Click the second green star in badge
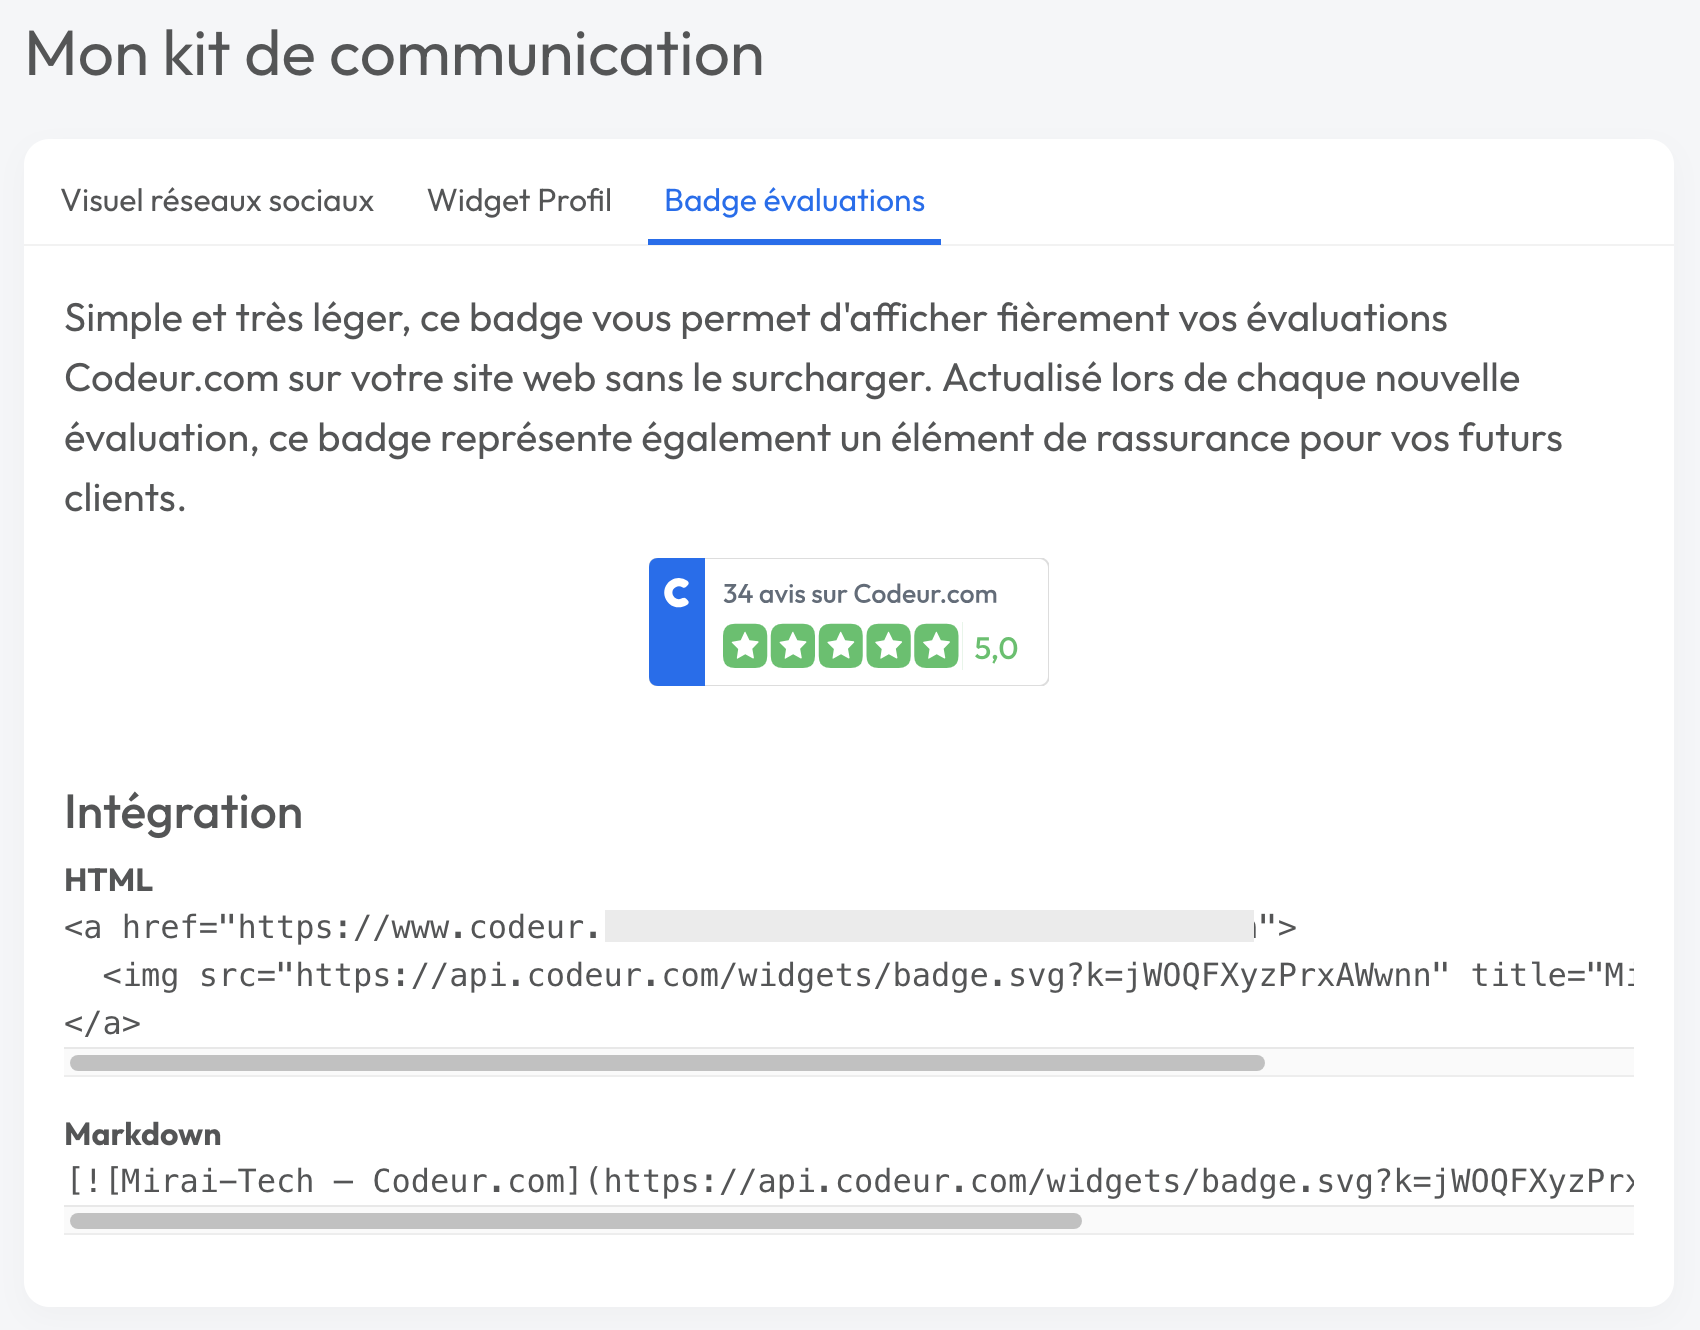 tap(793, 647)
